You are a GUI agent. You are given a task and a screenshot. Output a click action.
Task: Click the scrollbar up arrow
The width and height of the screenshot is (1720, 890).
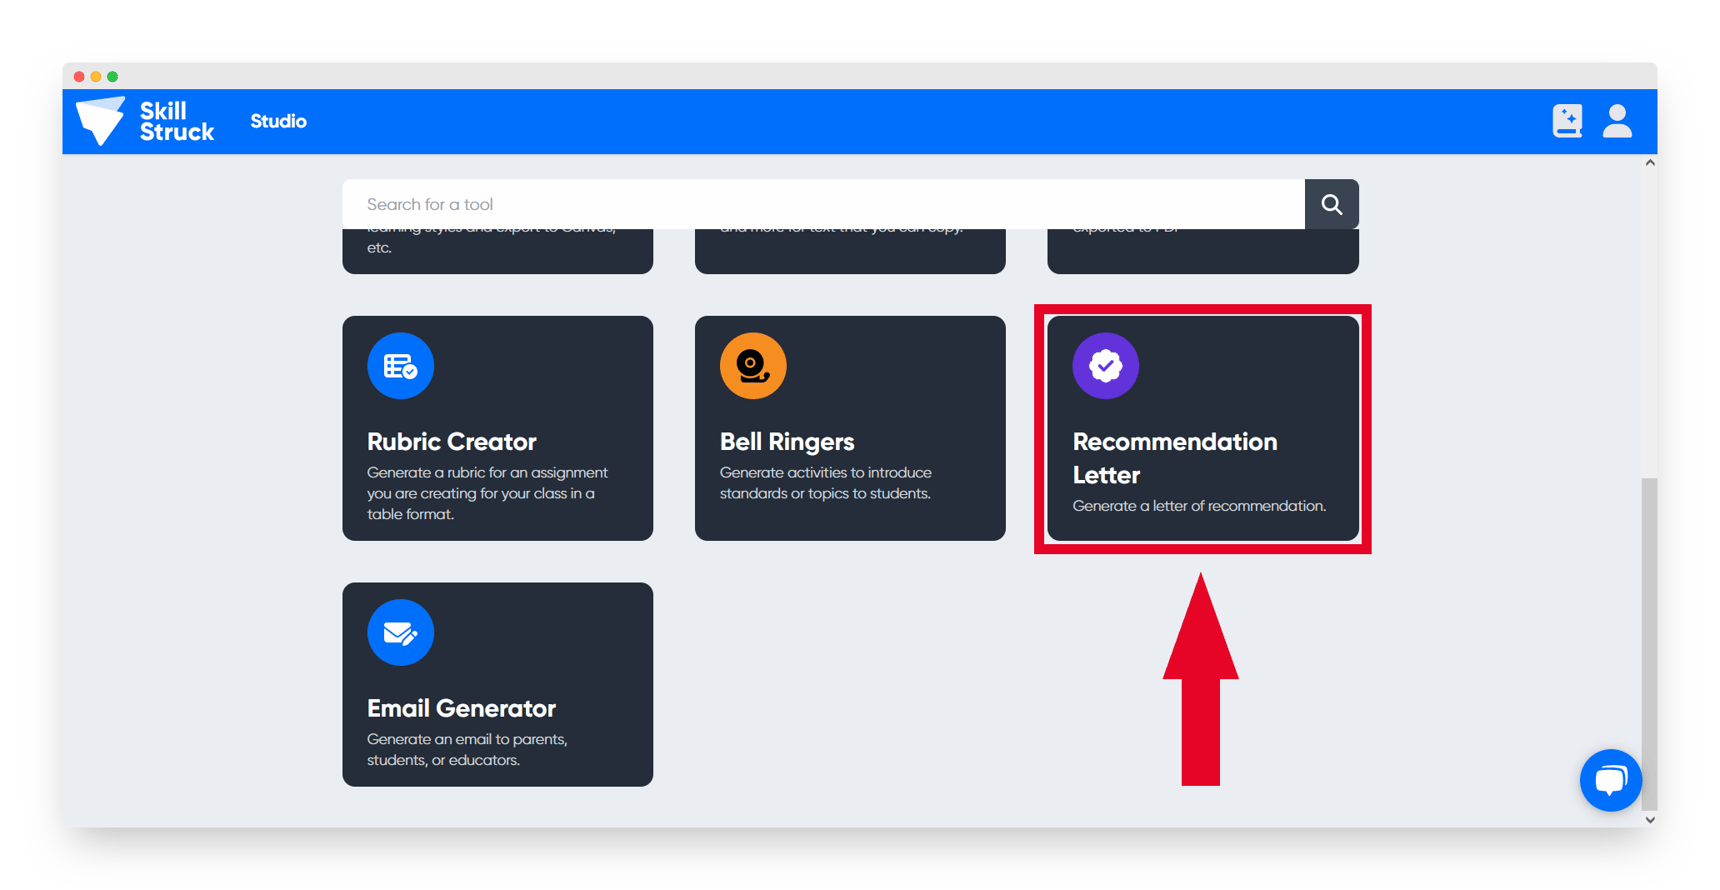pos(1650,163)
